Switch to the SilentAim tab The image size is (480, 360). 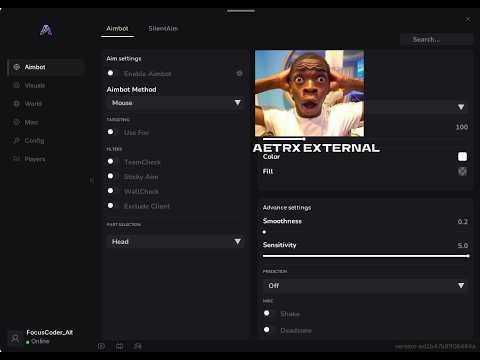tap(163, 29)
